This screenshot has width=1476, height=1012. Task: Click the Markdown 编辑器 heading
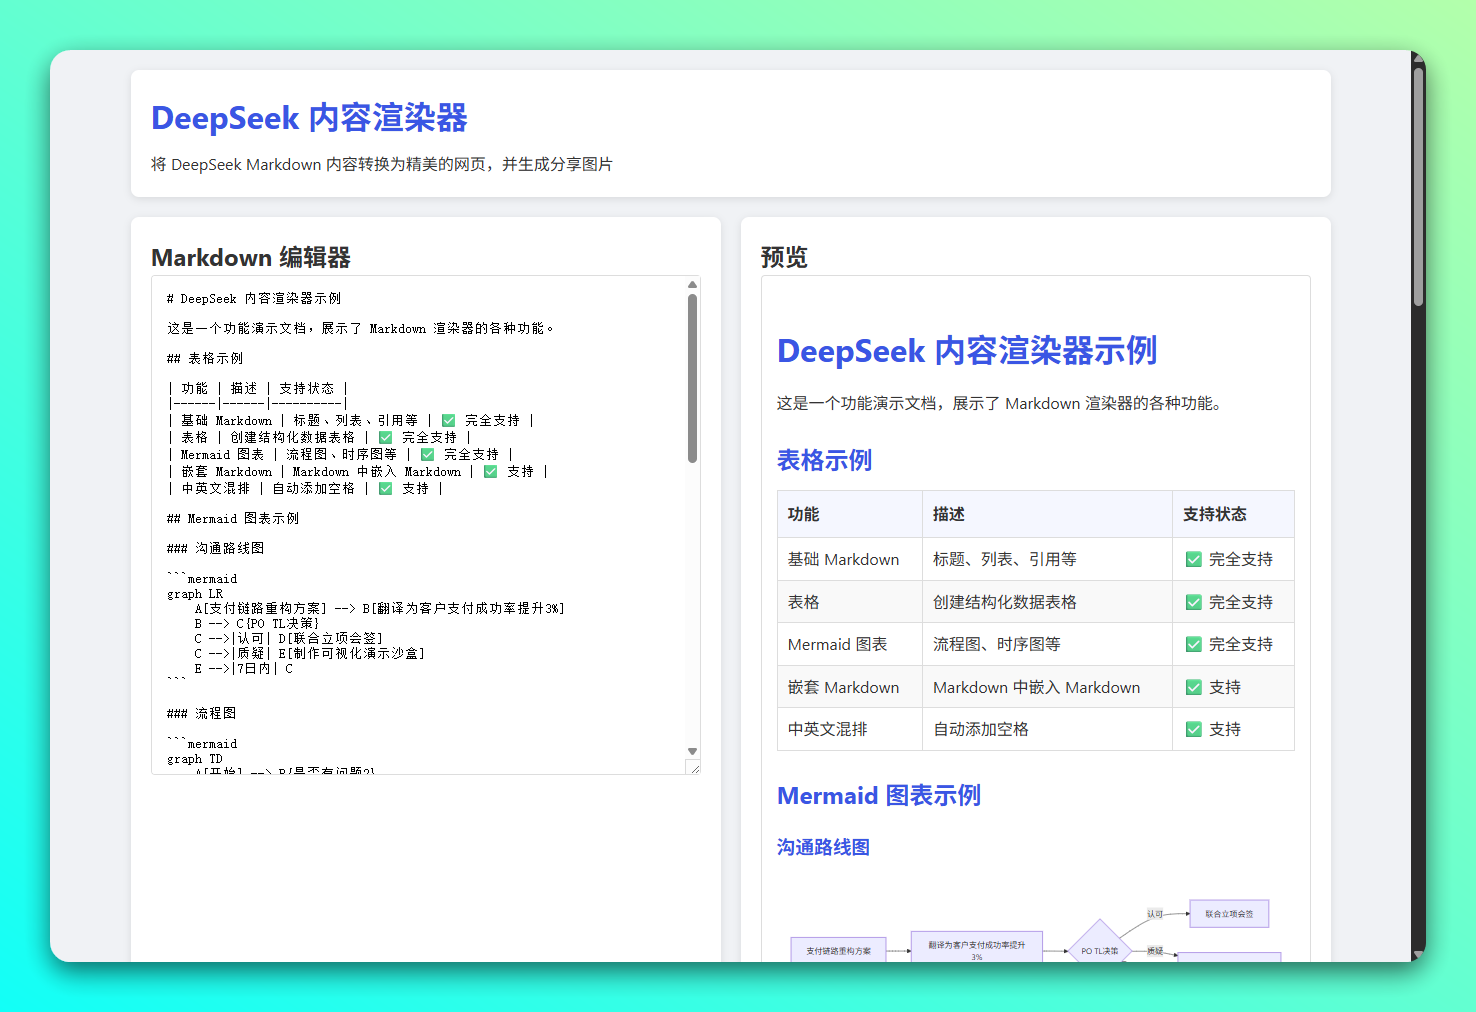pyautogui.click(x=251, y=257)
